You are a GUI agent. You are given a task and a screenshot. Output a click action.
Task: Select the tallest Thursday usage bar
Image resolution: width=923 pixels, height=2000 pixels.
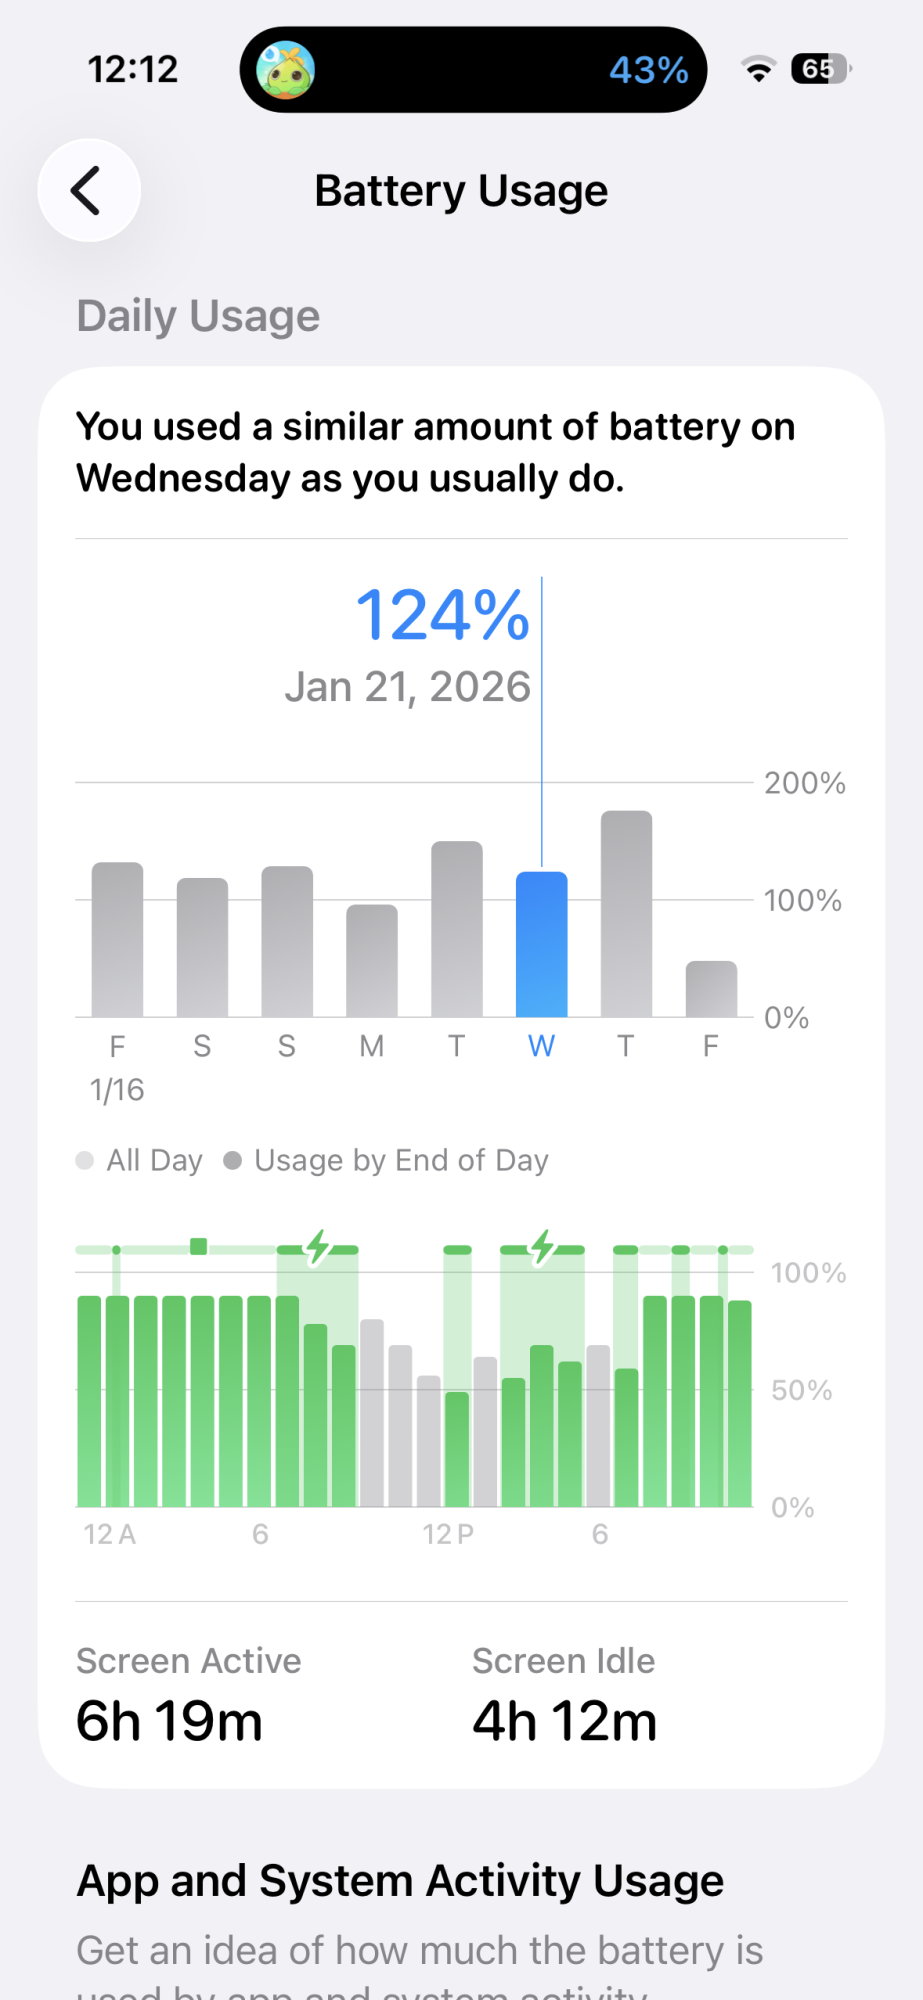pos(626,914)
